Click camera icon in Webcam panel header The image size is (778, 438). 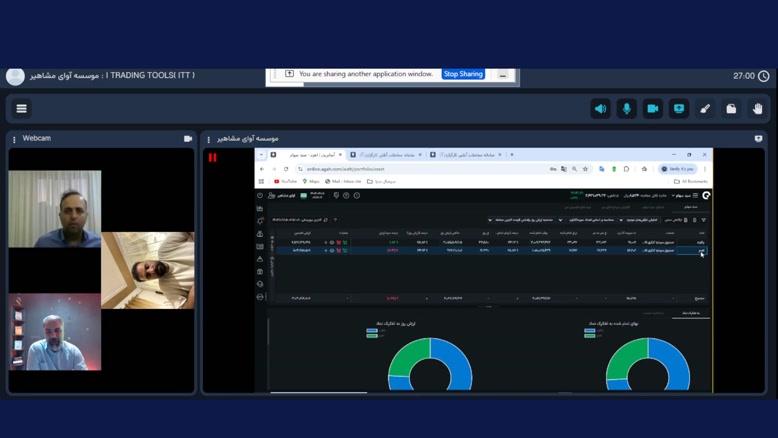click(187, 139)
